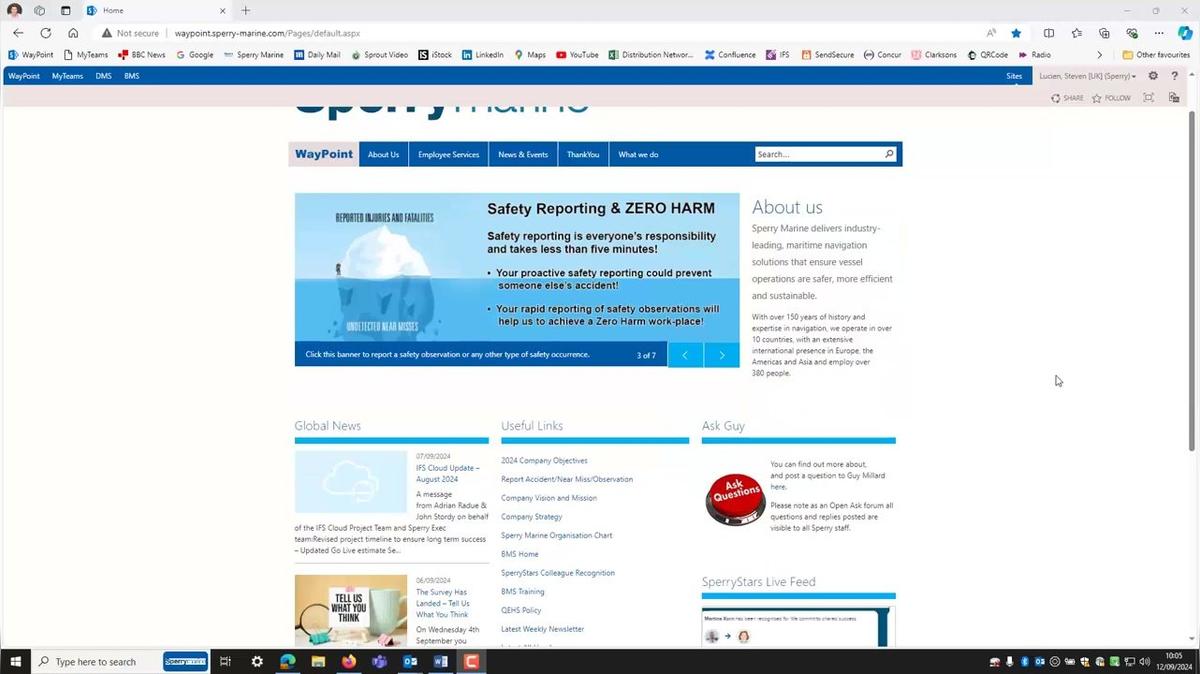The image size is (1200, 674).
Task: Open the SharePoint help question mark
Action: (1175, 76)
